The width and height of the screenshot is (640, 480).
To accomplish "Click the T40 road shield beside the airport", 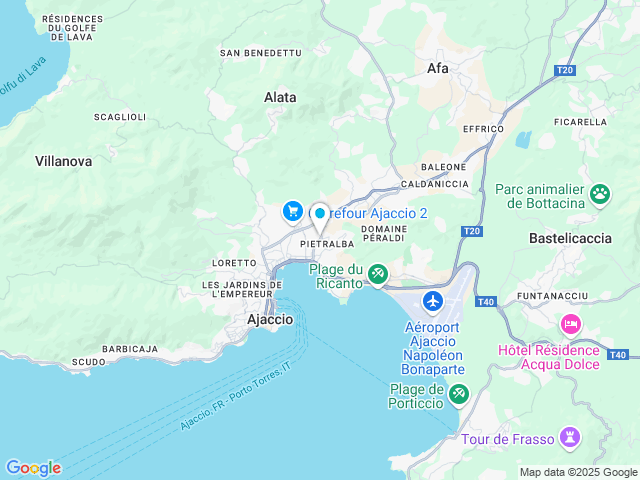I will pyautogui.click(x=485, y=302).
